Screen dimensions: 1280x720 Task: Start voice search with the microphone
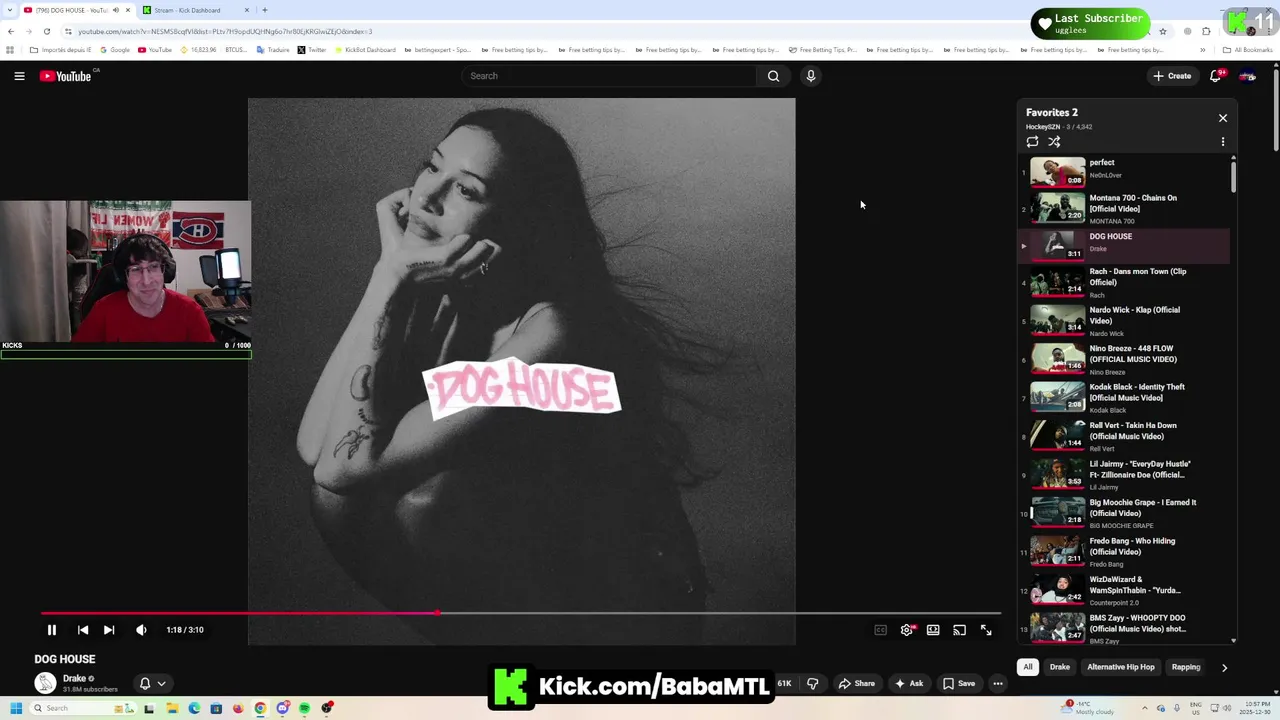point(811,76)
